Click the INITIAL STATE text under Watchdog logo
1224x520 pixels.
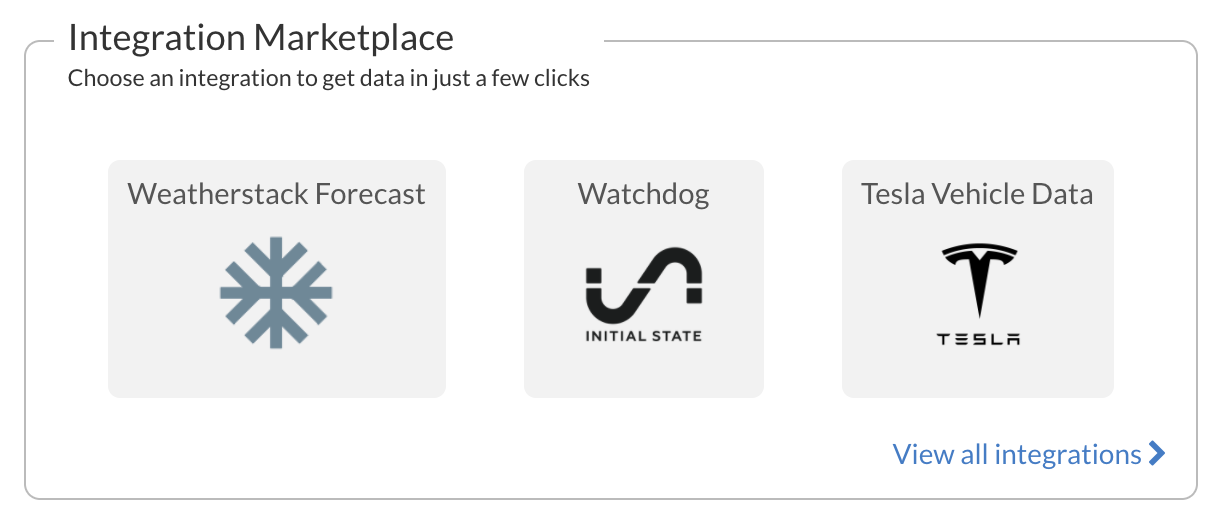[643, 335]
